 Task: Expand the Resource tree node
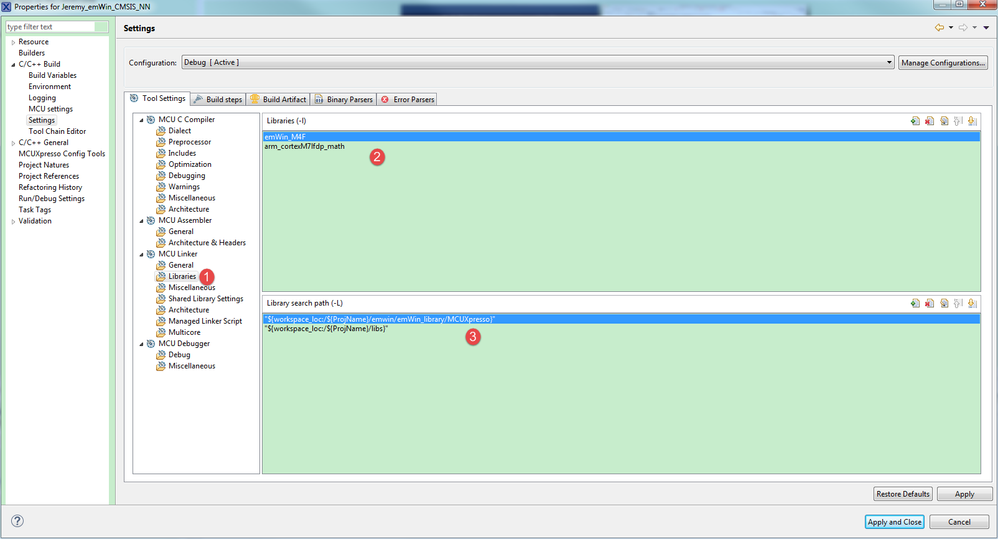[13, 42]
